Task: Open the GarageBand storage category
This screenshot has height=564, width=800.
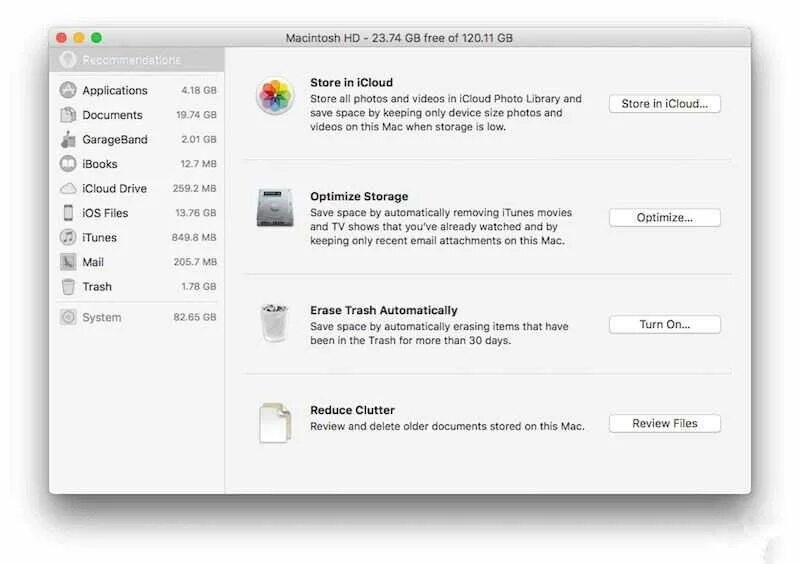Action: pyautogui.click(x=137, y=139)
